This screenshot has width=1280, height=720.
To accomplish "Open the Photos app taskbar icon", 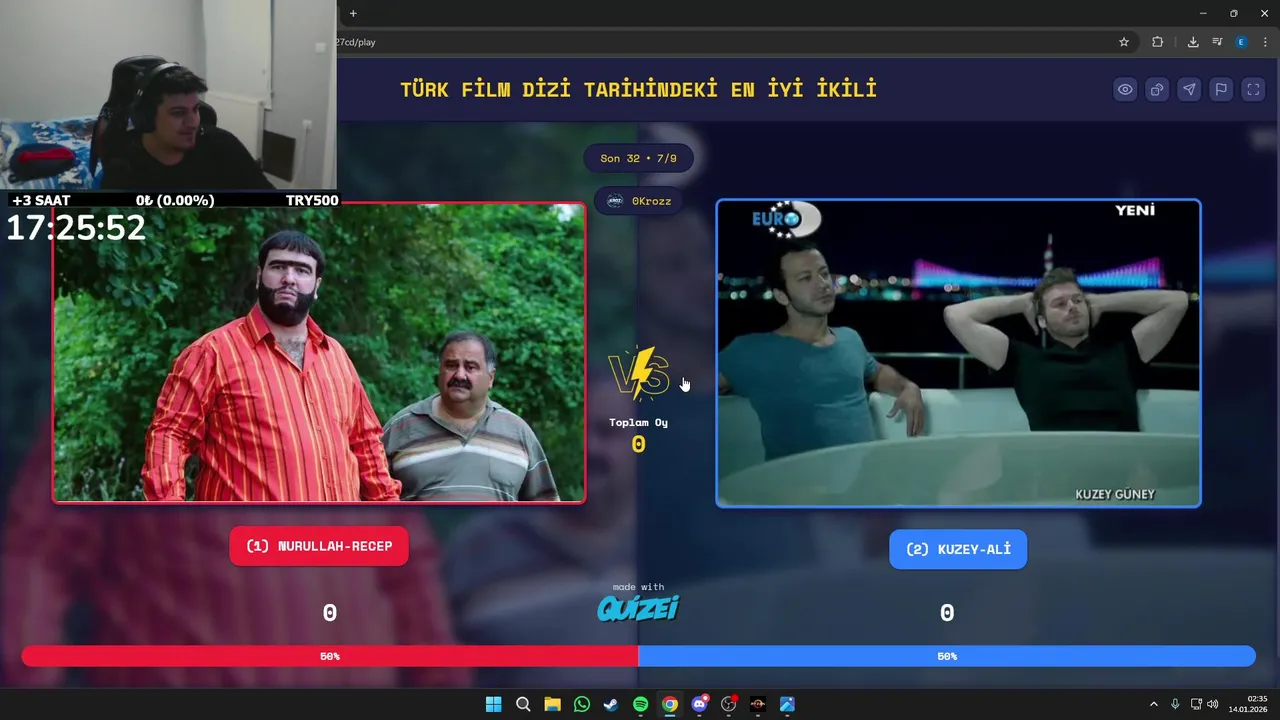I will [x=788, y=704].
